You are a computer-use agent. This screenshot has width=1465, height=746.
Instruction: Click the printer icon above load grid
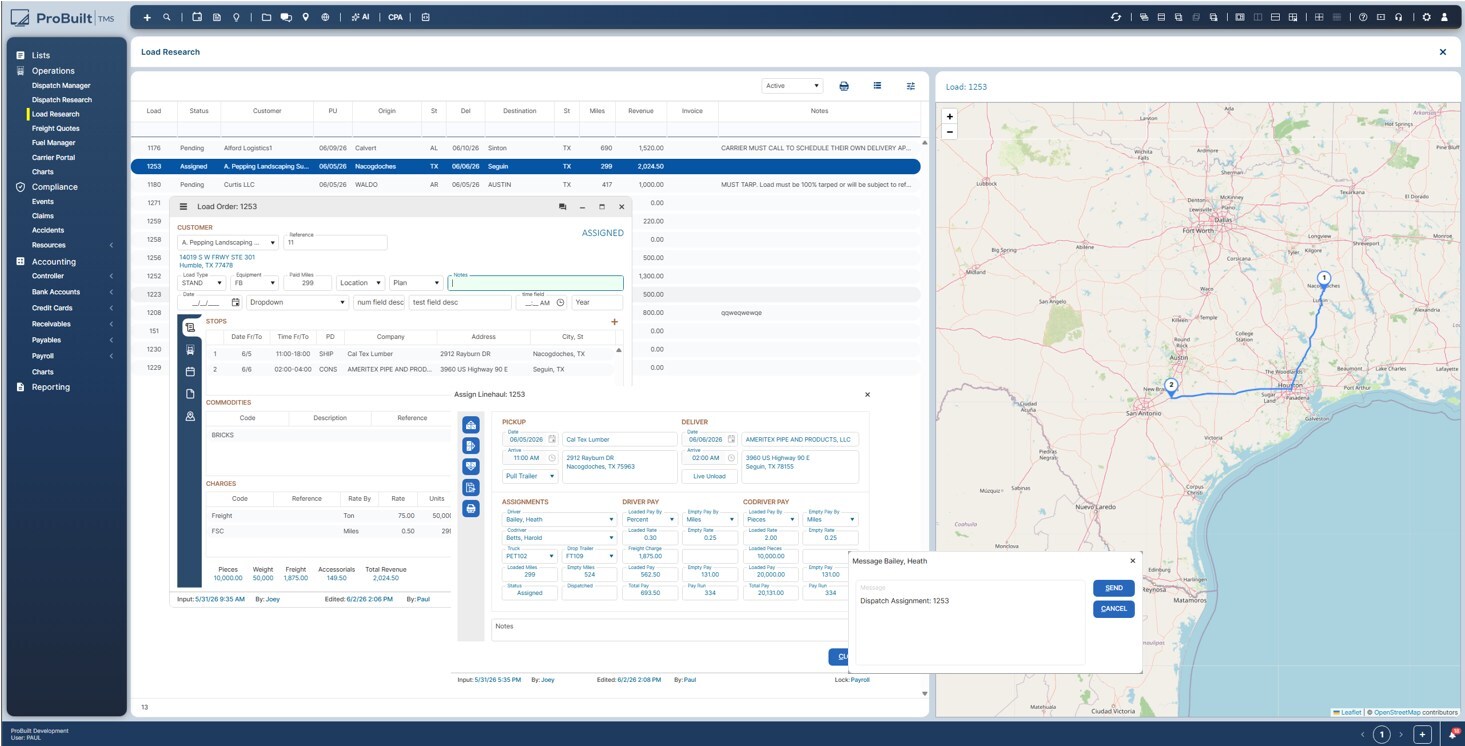click(x=844, y=86)
